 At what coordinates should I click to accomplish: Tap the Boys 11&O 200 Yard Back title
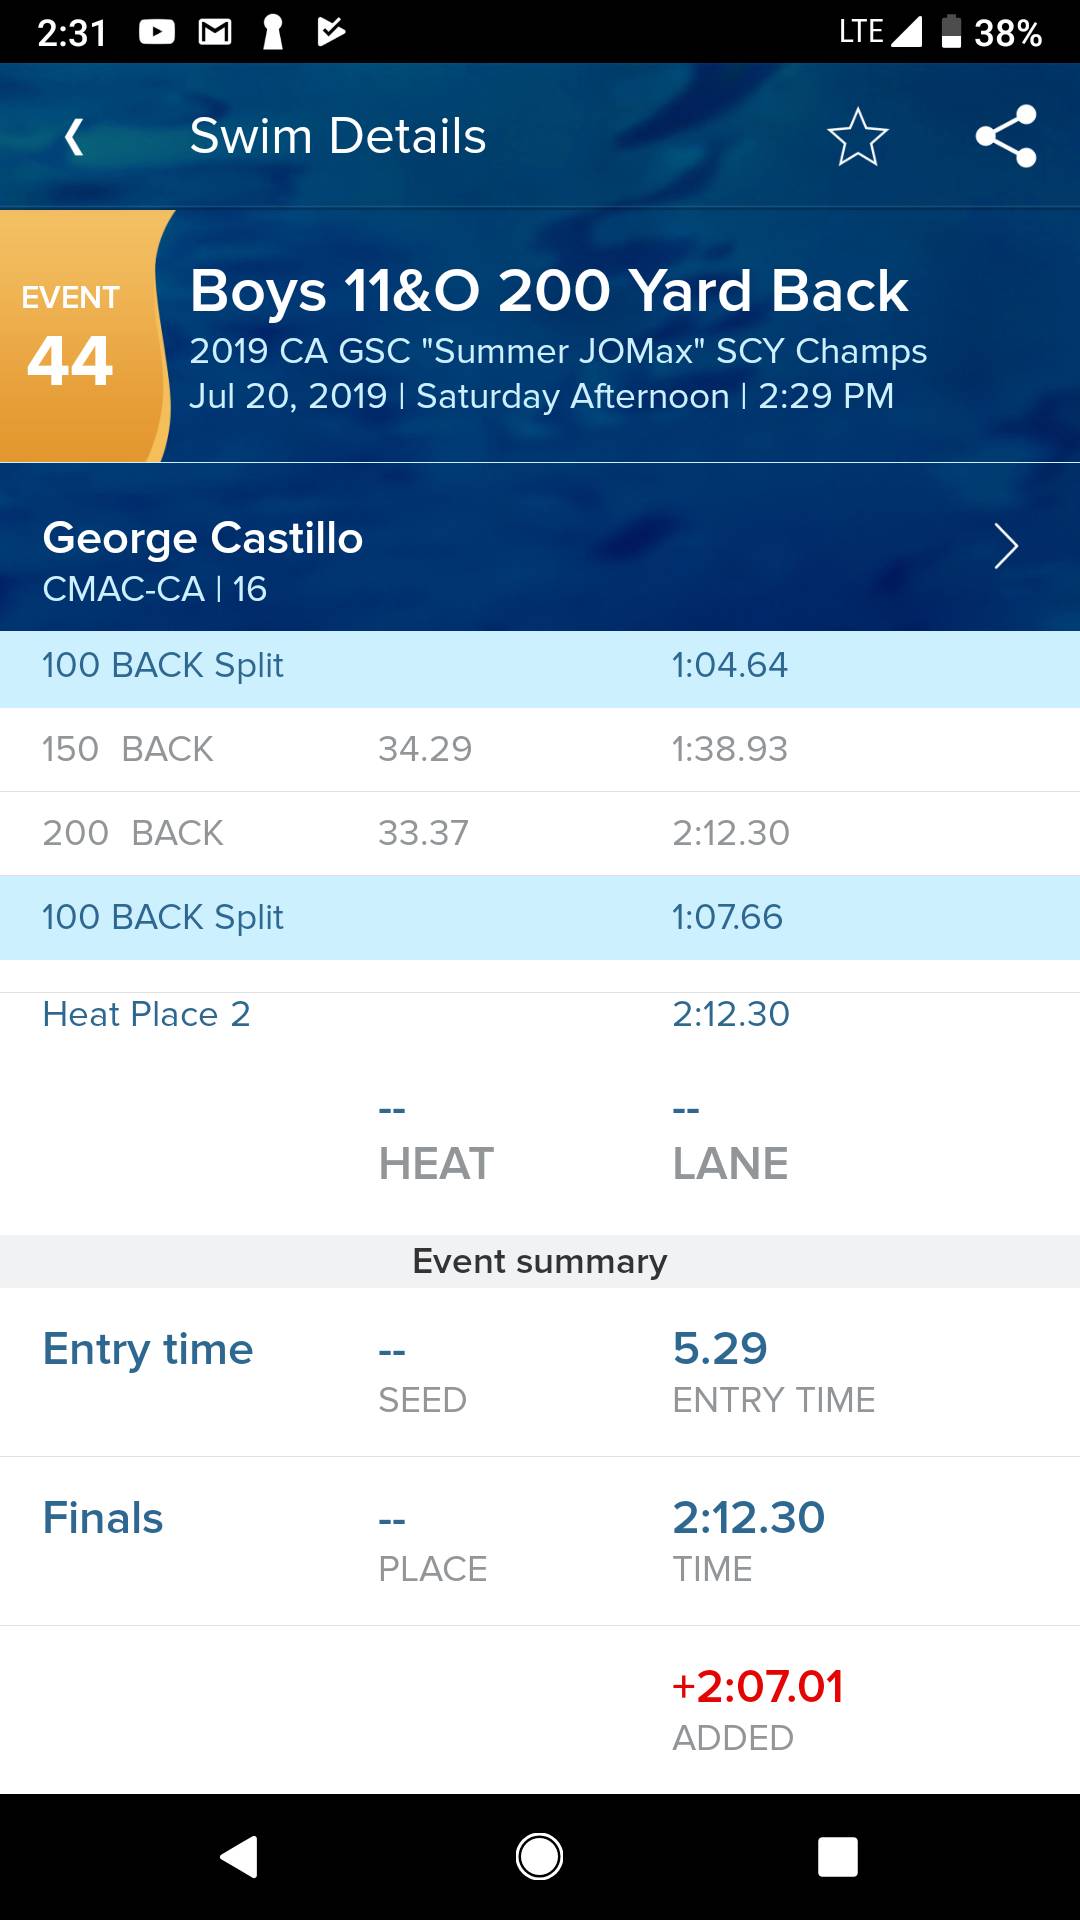[x=548, y=291]
